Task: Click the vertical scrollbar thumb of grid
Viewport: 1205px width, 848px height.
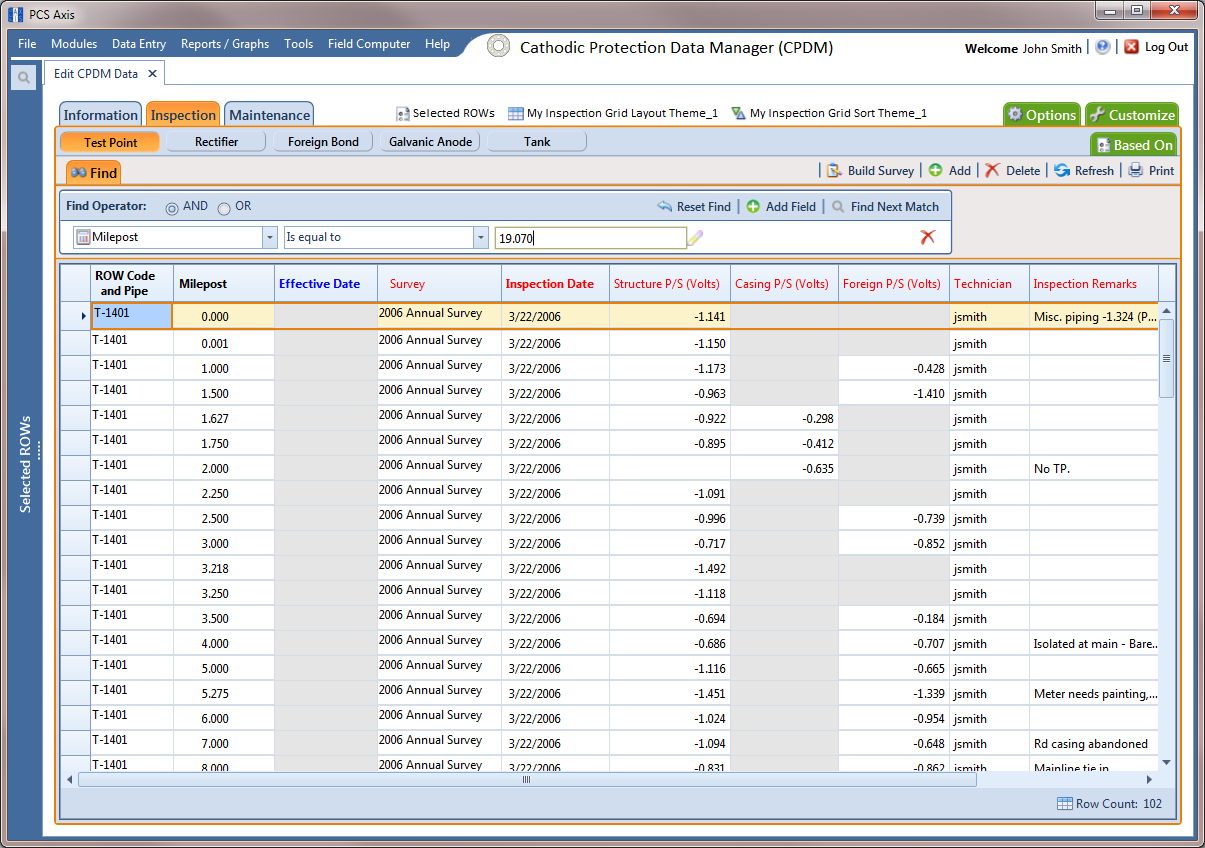Action: pos(1166,358)
